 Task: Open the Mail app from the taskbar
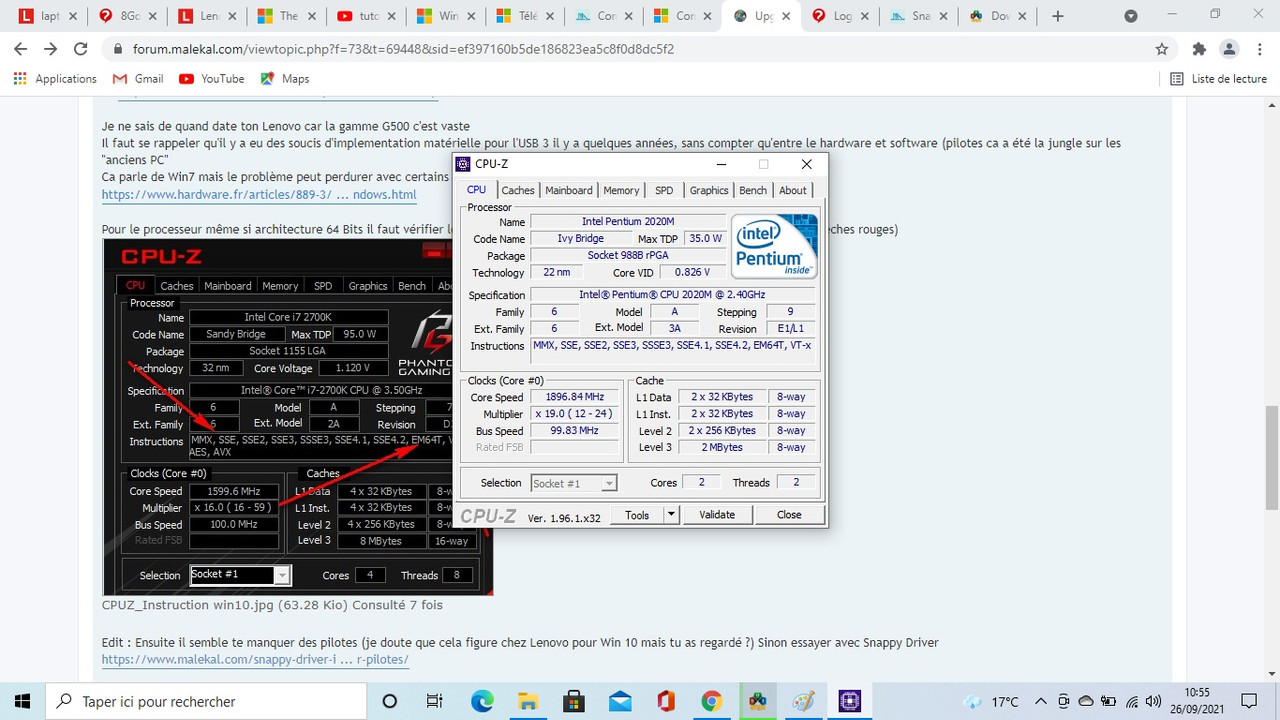[620, 701]
